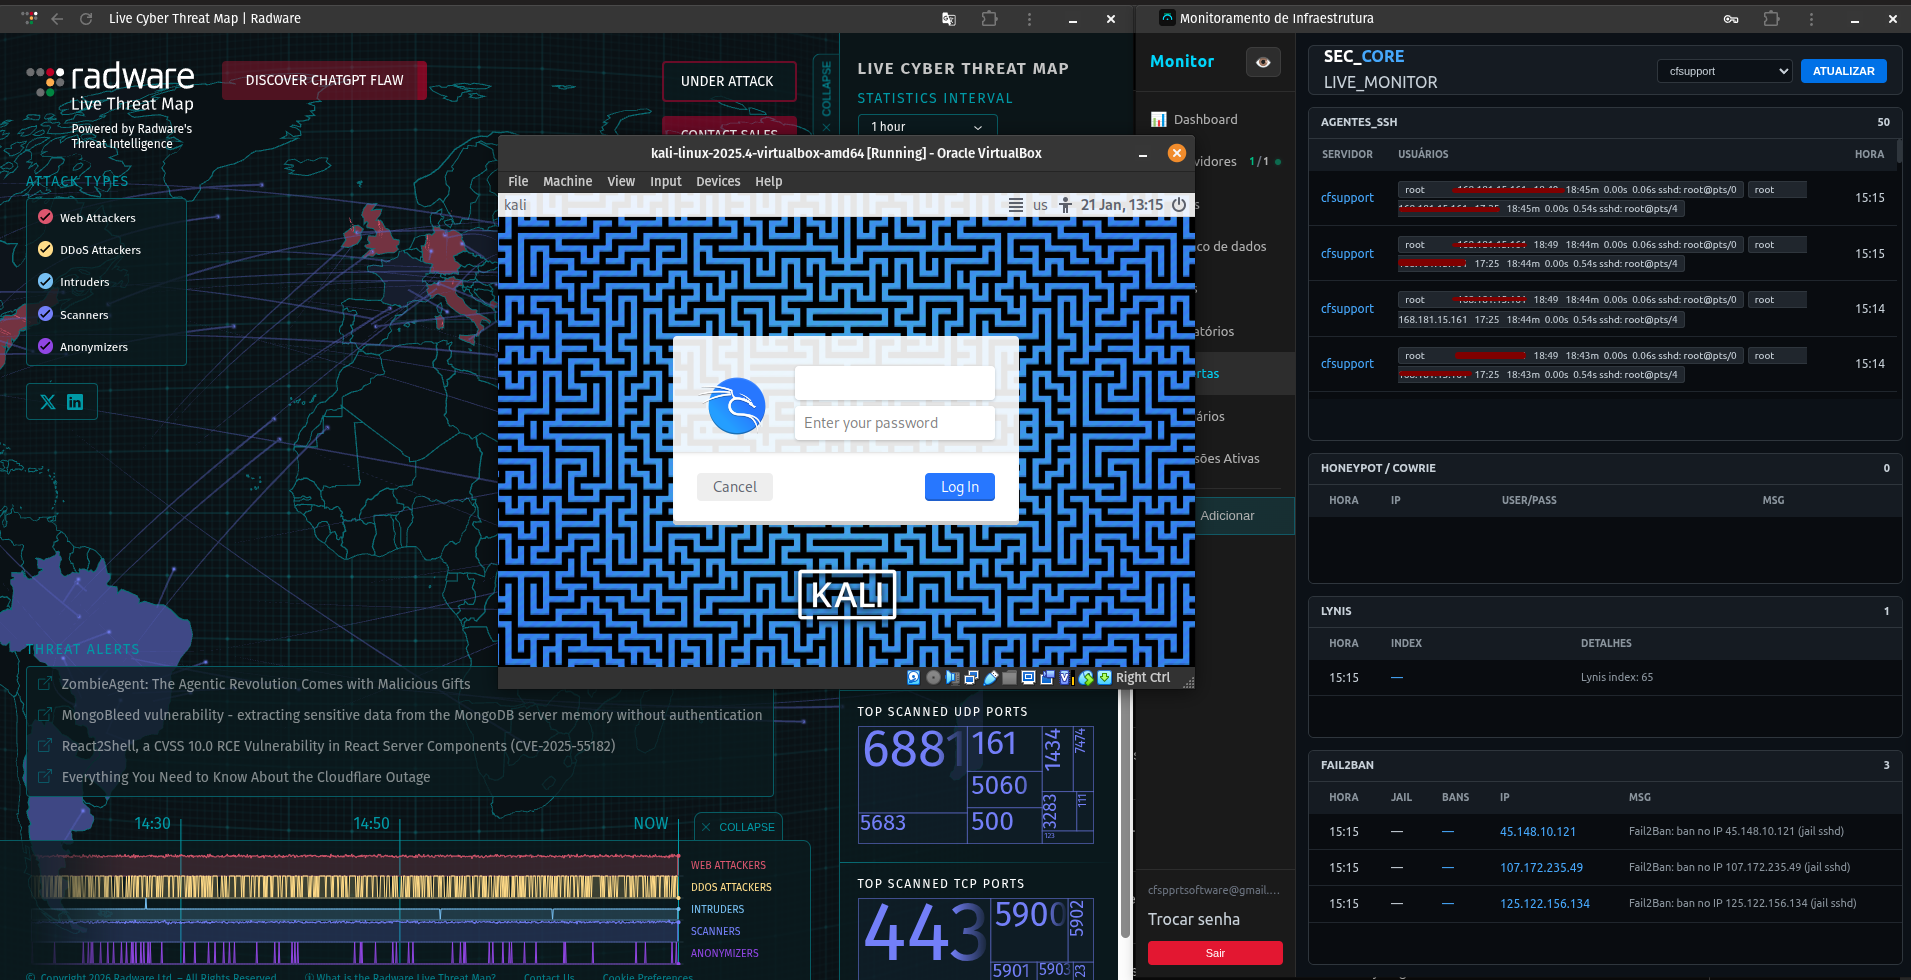This screenshot has height=980, width=1911.
Task: Toggle the eye visibility icon next to Monitor
Action: (x=1263, y=61)
